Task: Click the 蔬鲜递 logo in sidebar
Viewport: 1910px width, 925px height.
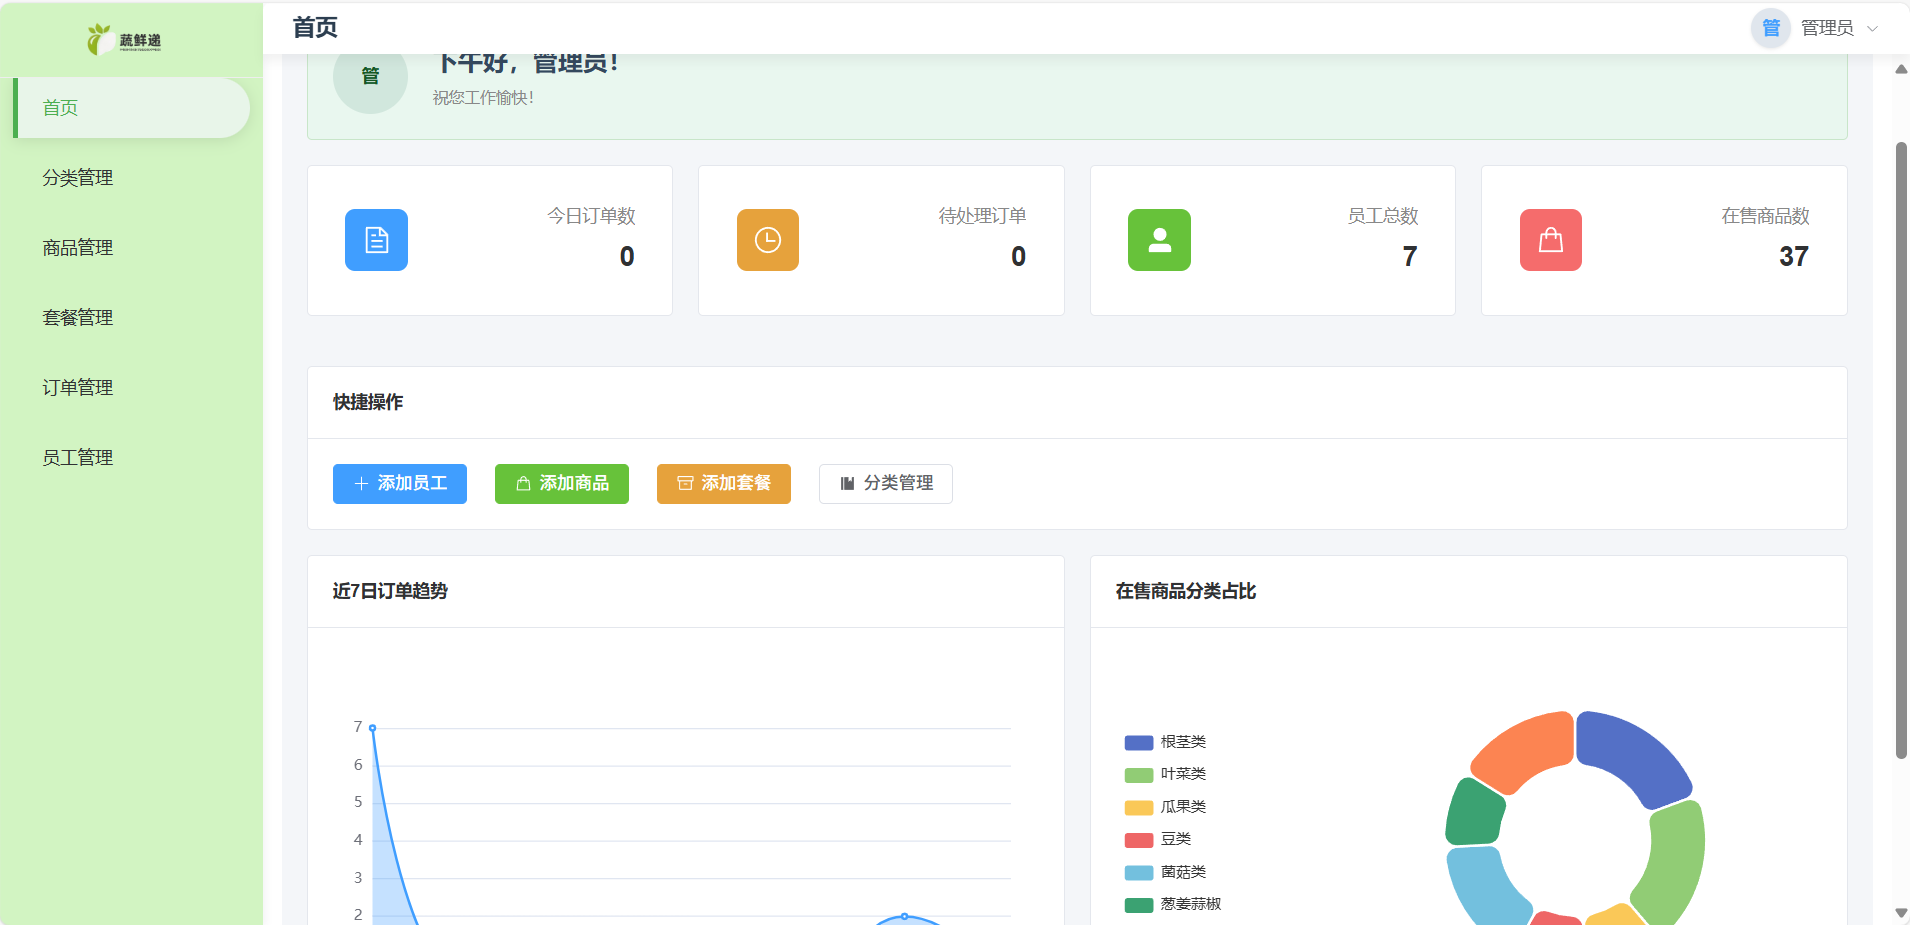Action: tap(124, 40)
